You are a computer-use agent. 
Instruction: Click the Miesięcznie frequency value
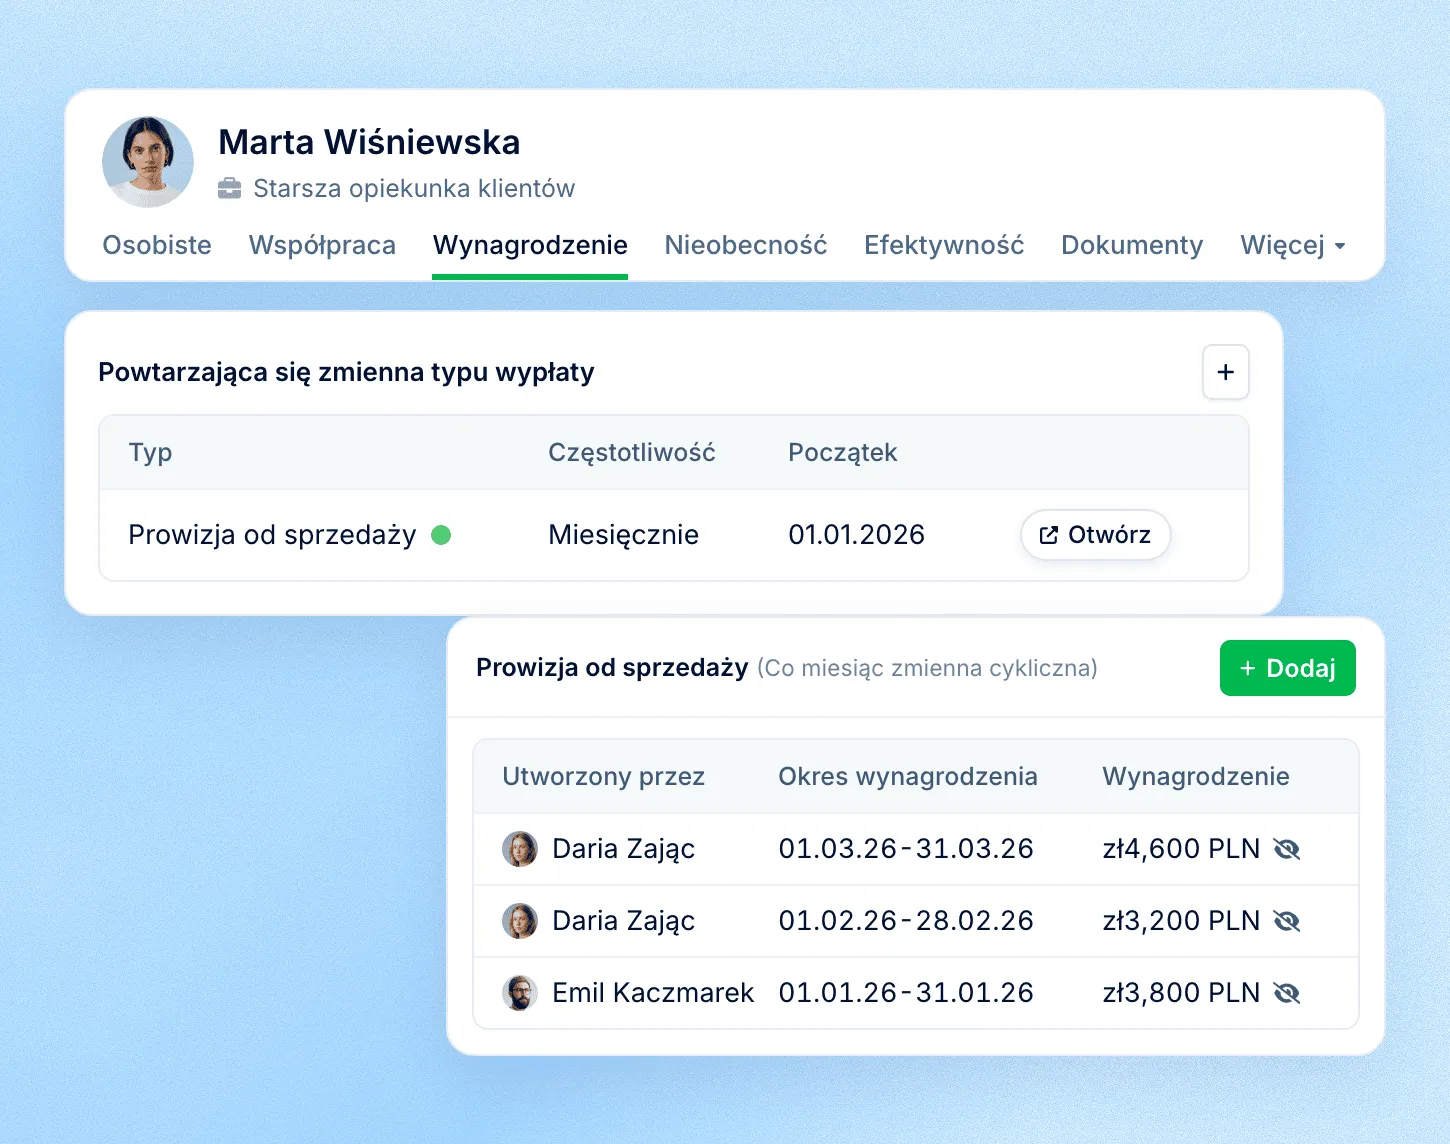click(x=623, y=535)
